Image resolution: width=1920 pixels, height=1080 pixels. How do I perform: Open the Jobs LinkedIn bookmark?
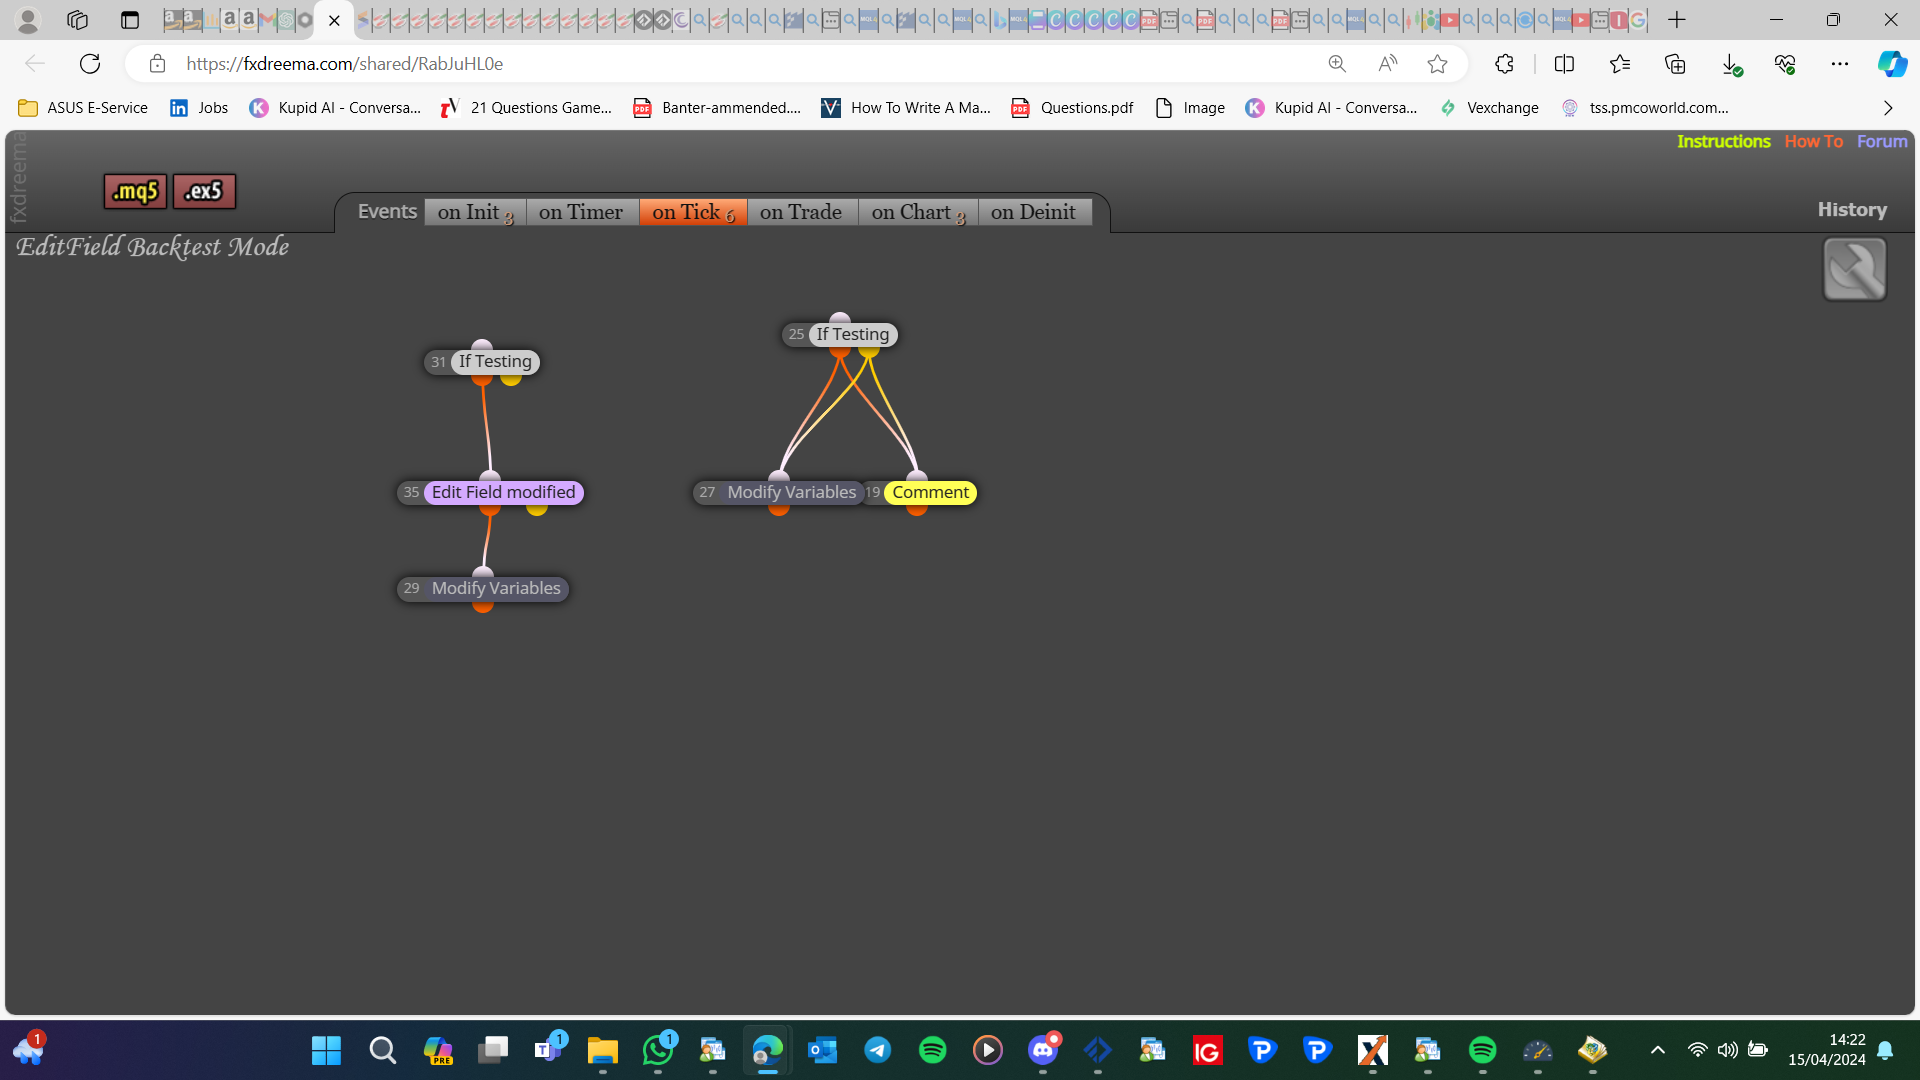coord(199,108)
